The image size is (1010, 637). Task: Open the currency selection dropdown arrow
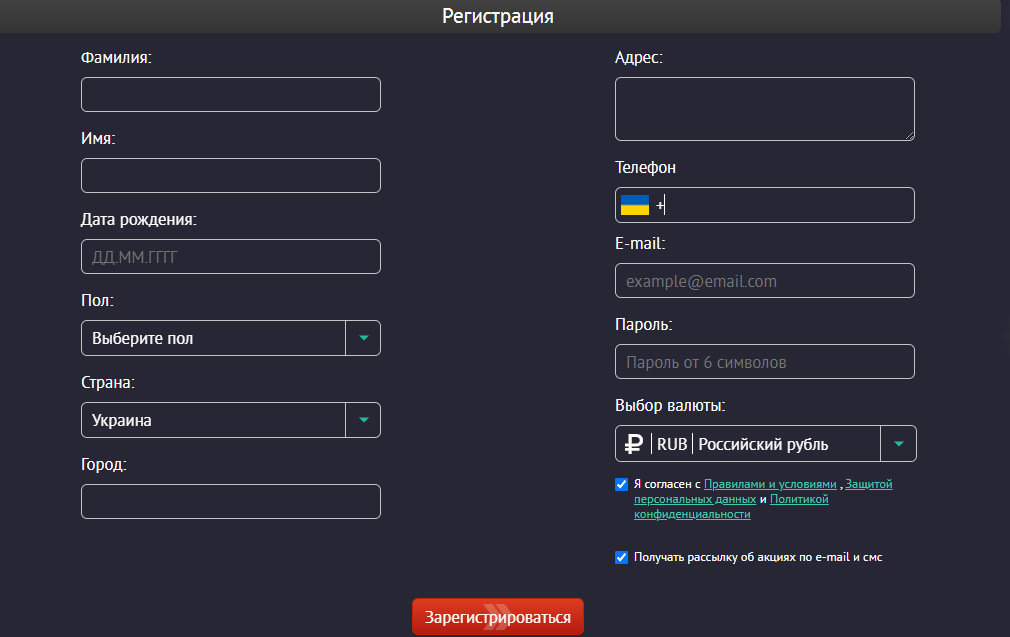[899, 444]
